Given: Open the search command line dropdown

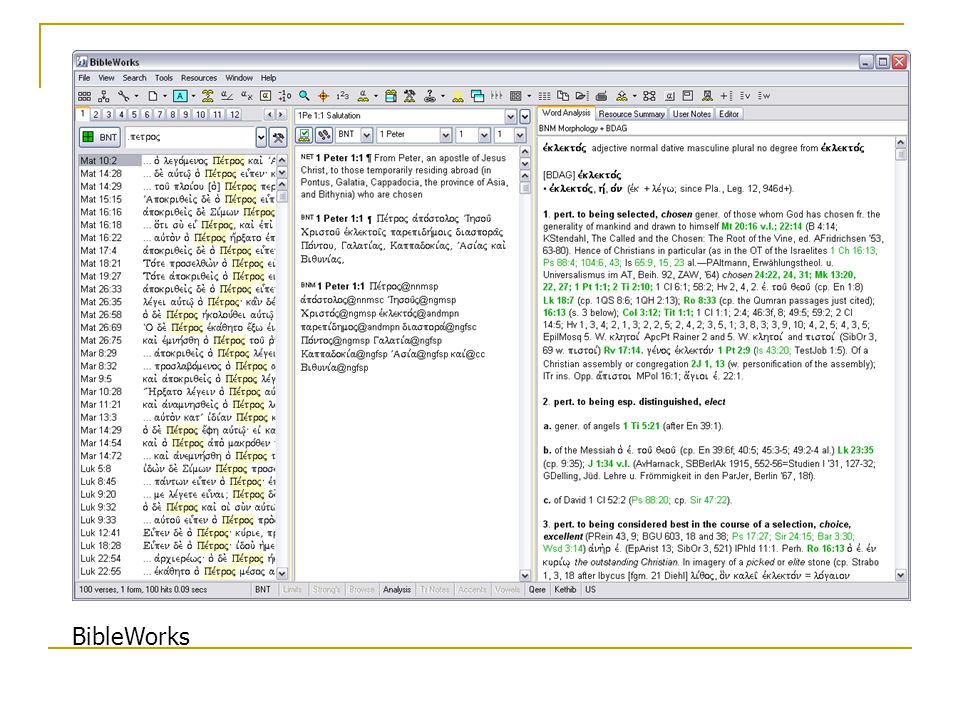Looking at the screenshot, I should pyautogui.click(x=261, y=137).
